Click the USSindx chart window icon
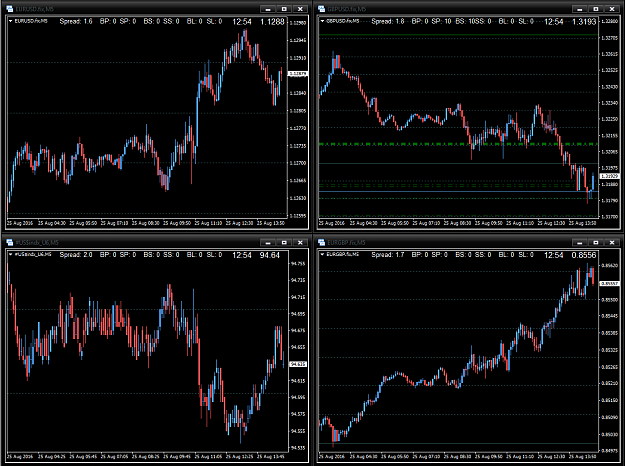 pos(10,242)
